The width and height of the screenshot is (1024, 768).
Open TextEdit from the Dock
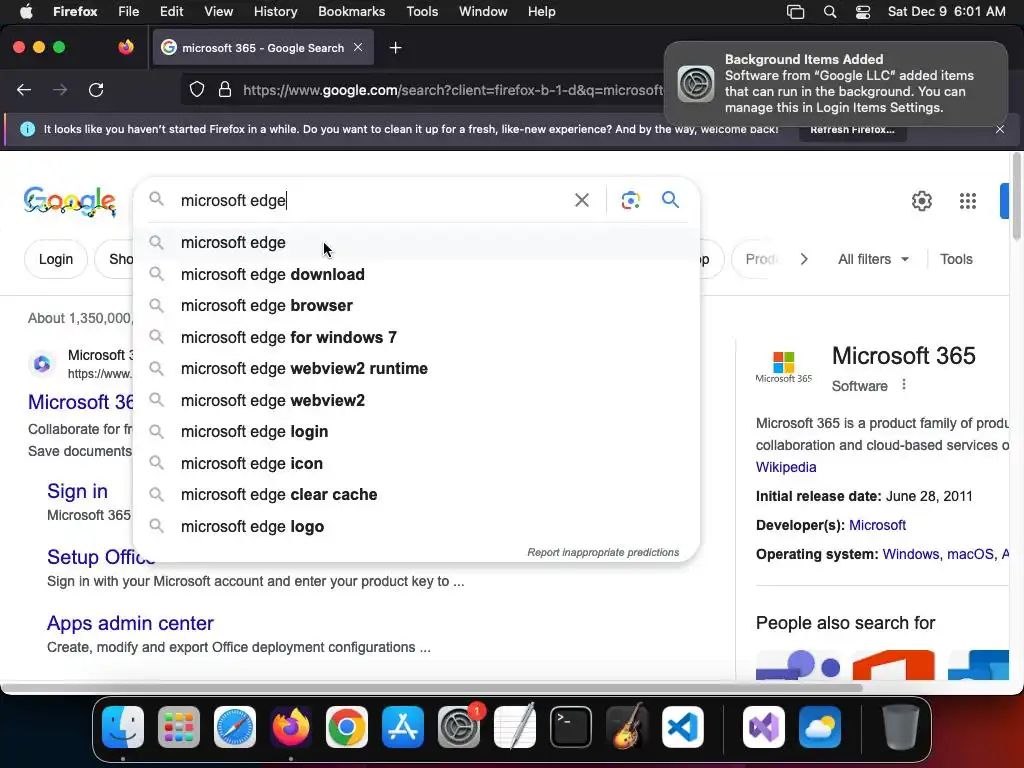point(515,727)
